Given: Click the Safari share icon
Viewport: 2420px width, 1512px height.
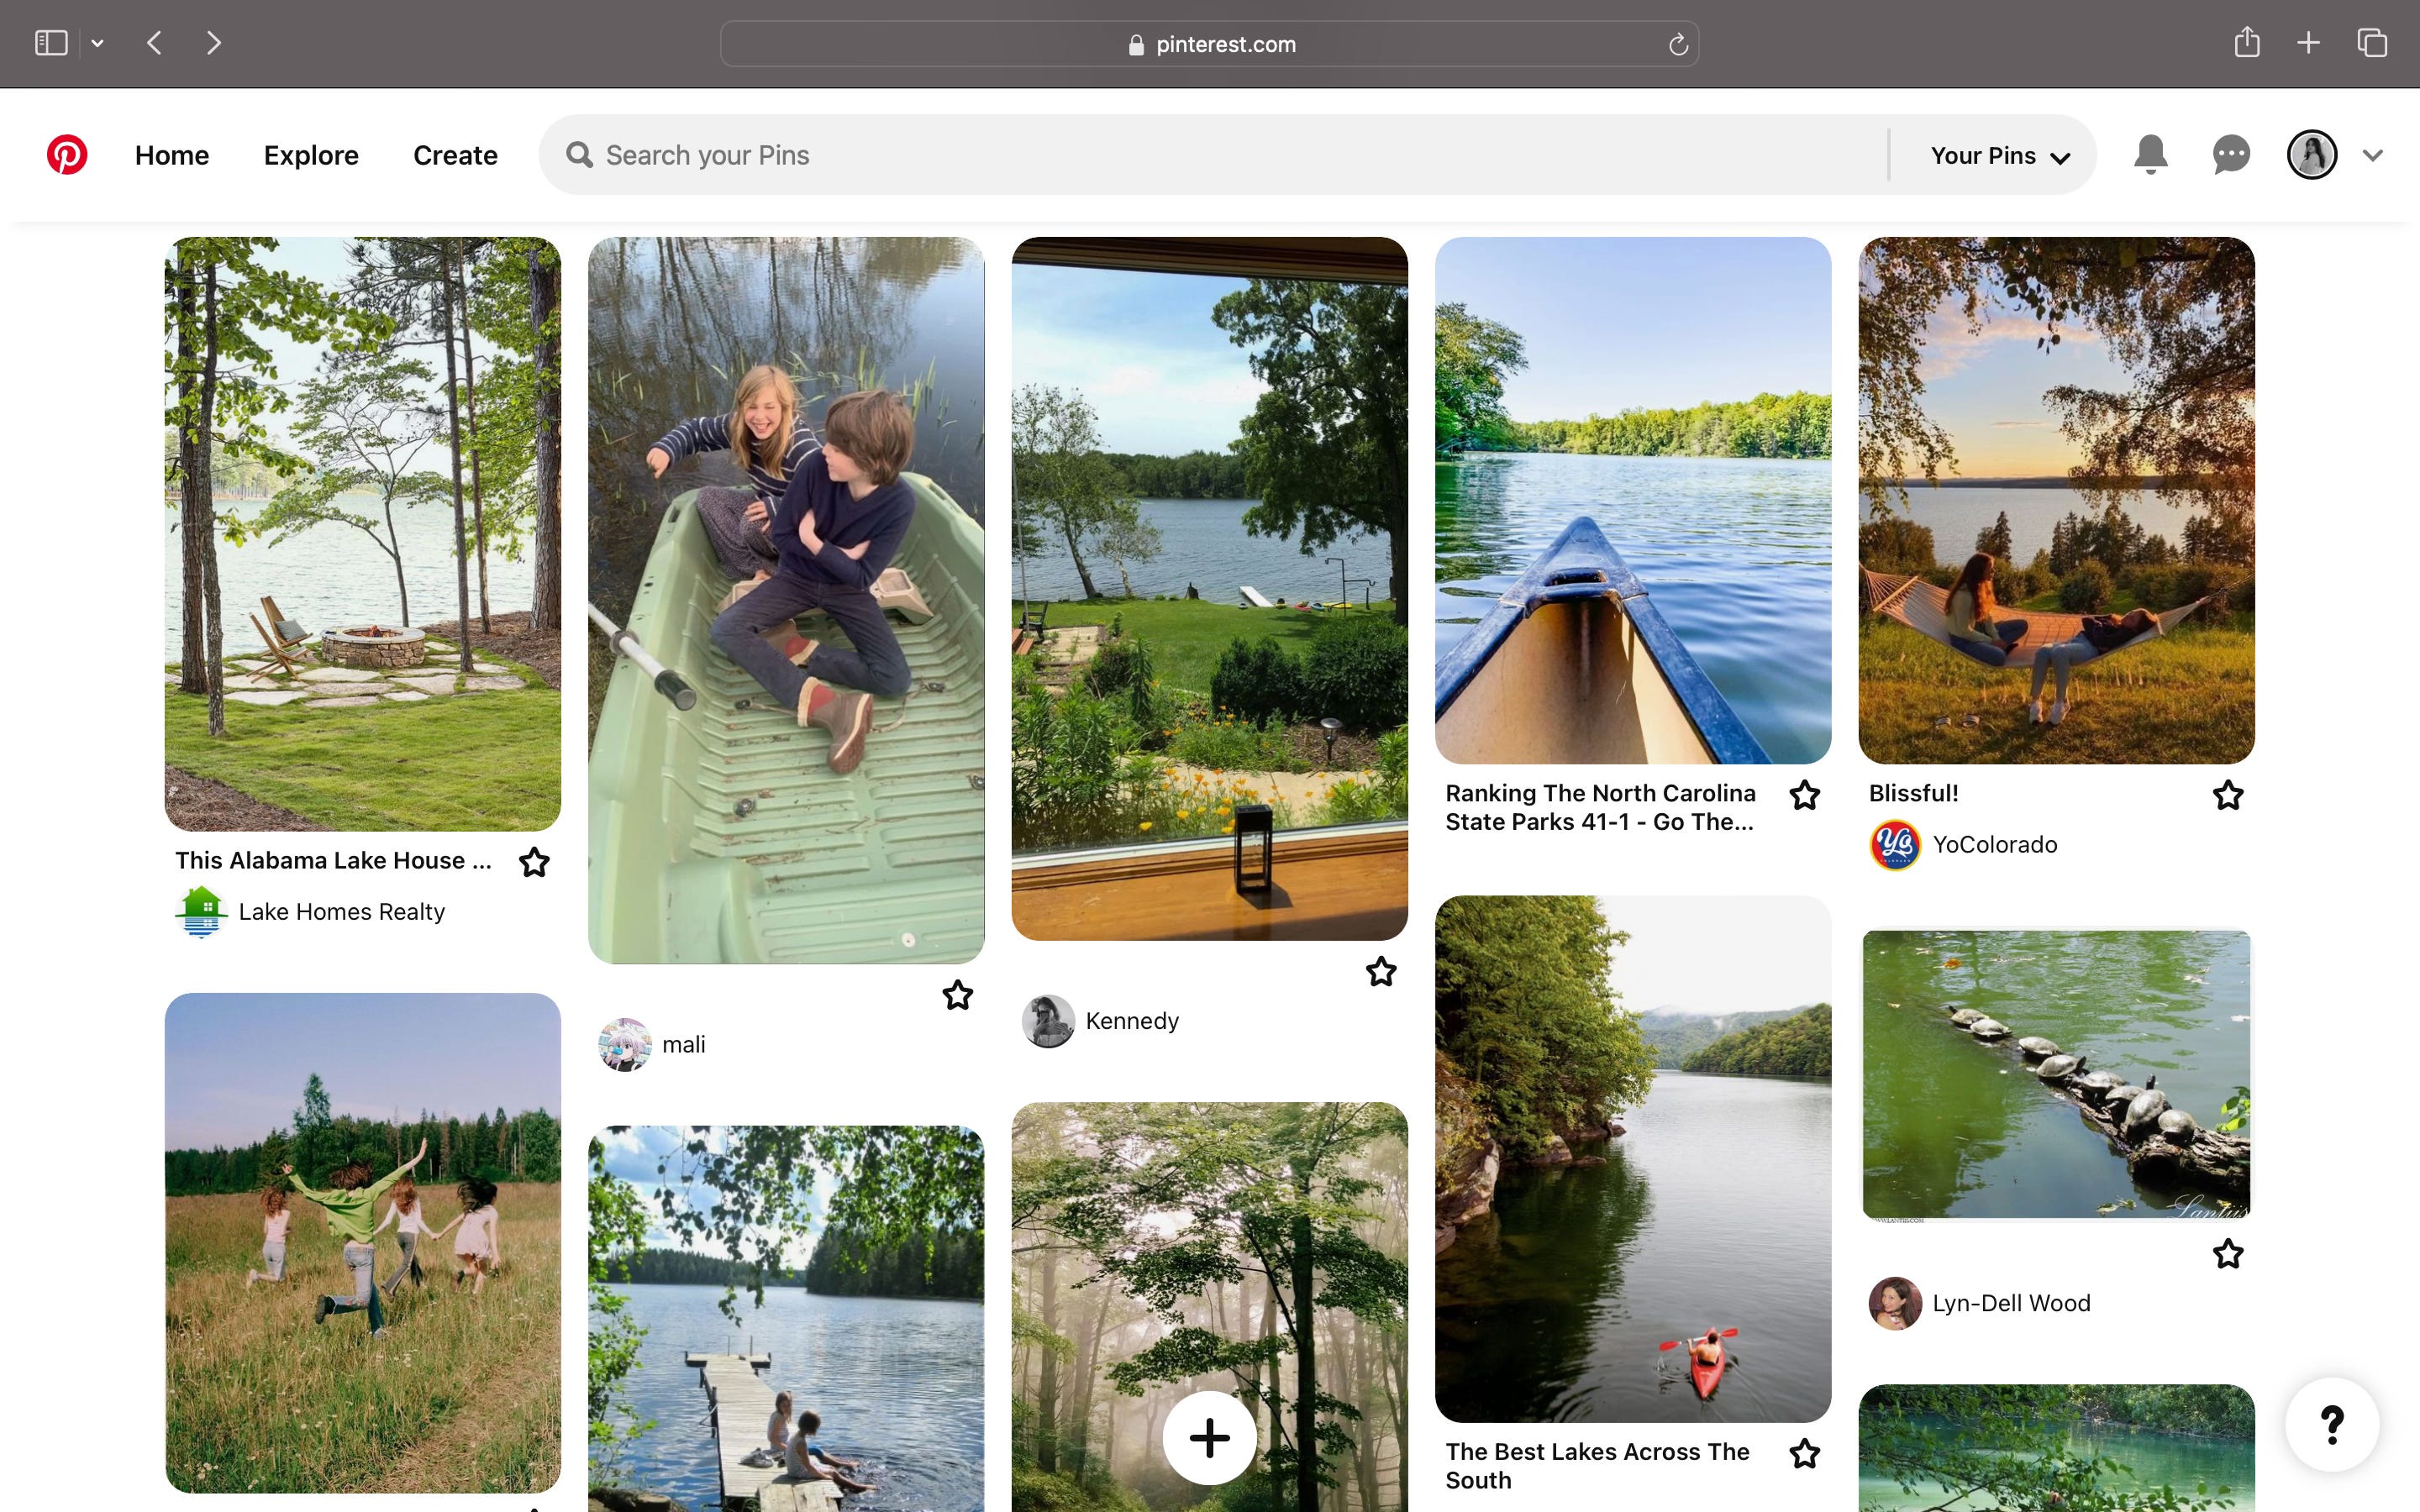Looking at the screenshot, I should 2247,42.
